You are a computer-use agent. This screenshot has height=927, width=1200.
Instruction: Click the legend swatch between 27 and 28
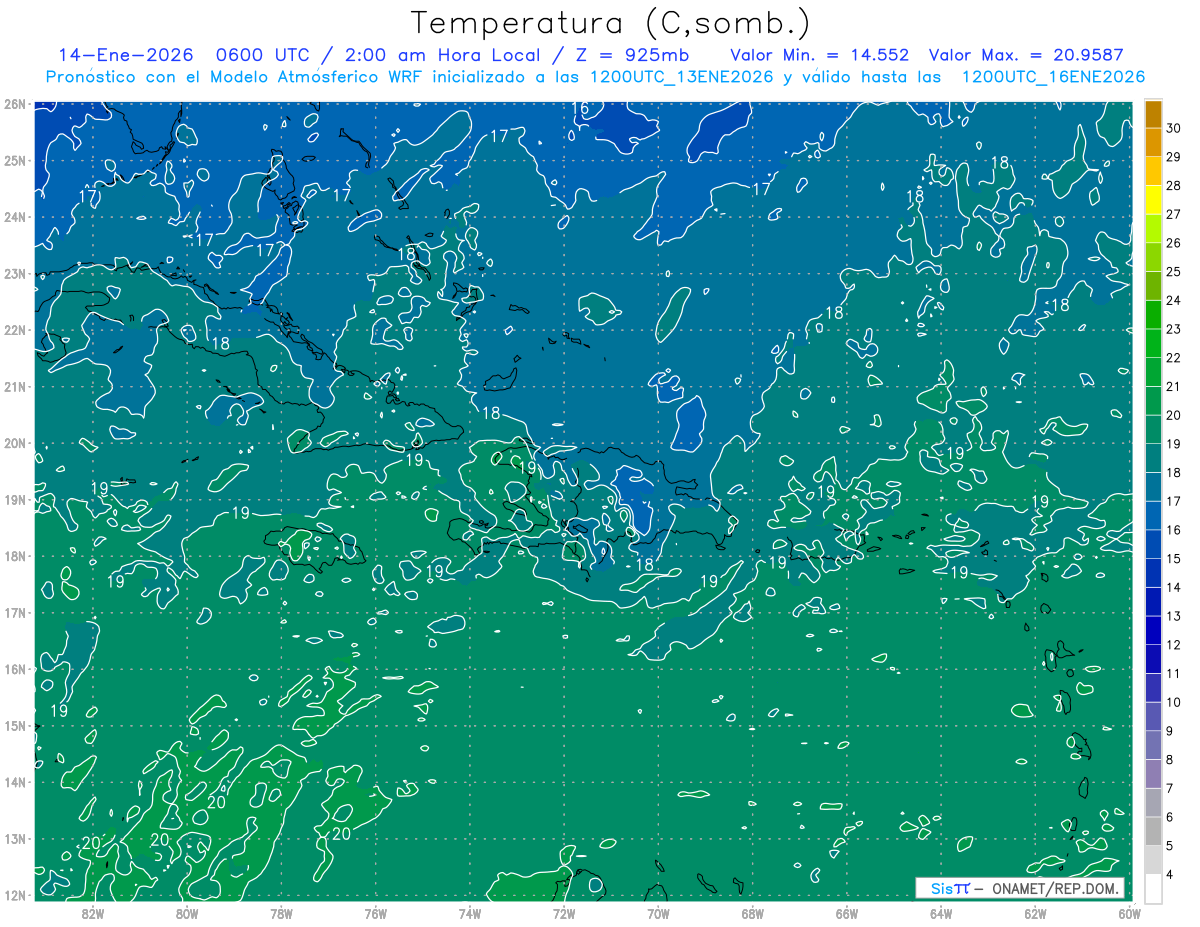tap(1153, 200)
